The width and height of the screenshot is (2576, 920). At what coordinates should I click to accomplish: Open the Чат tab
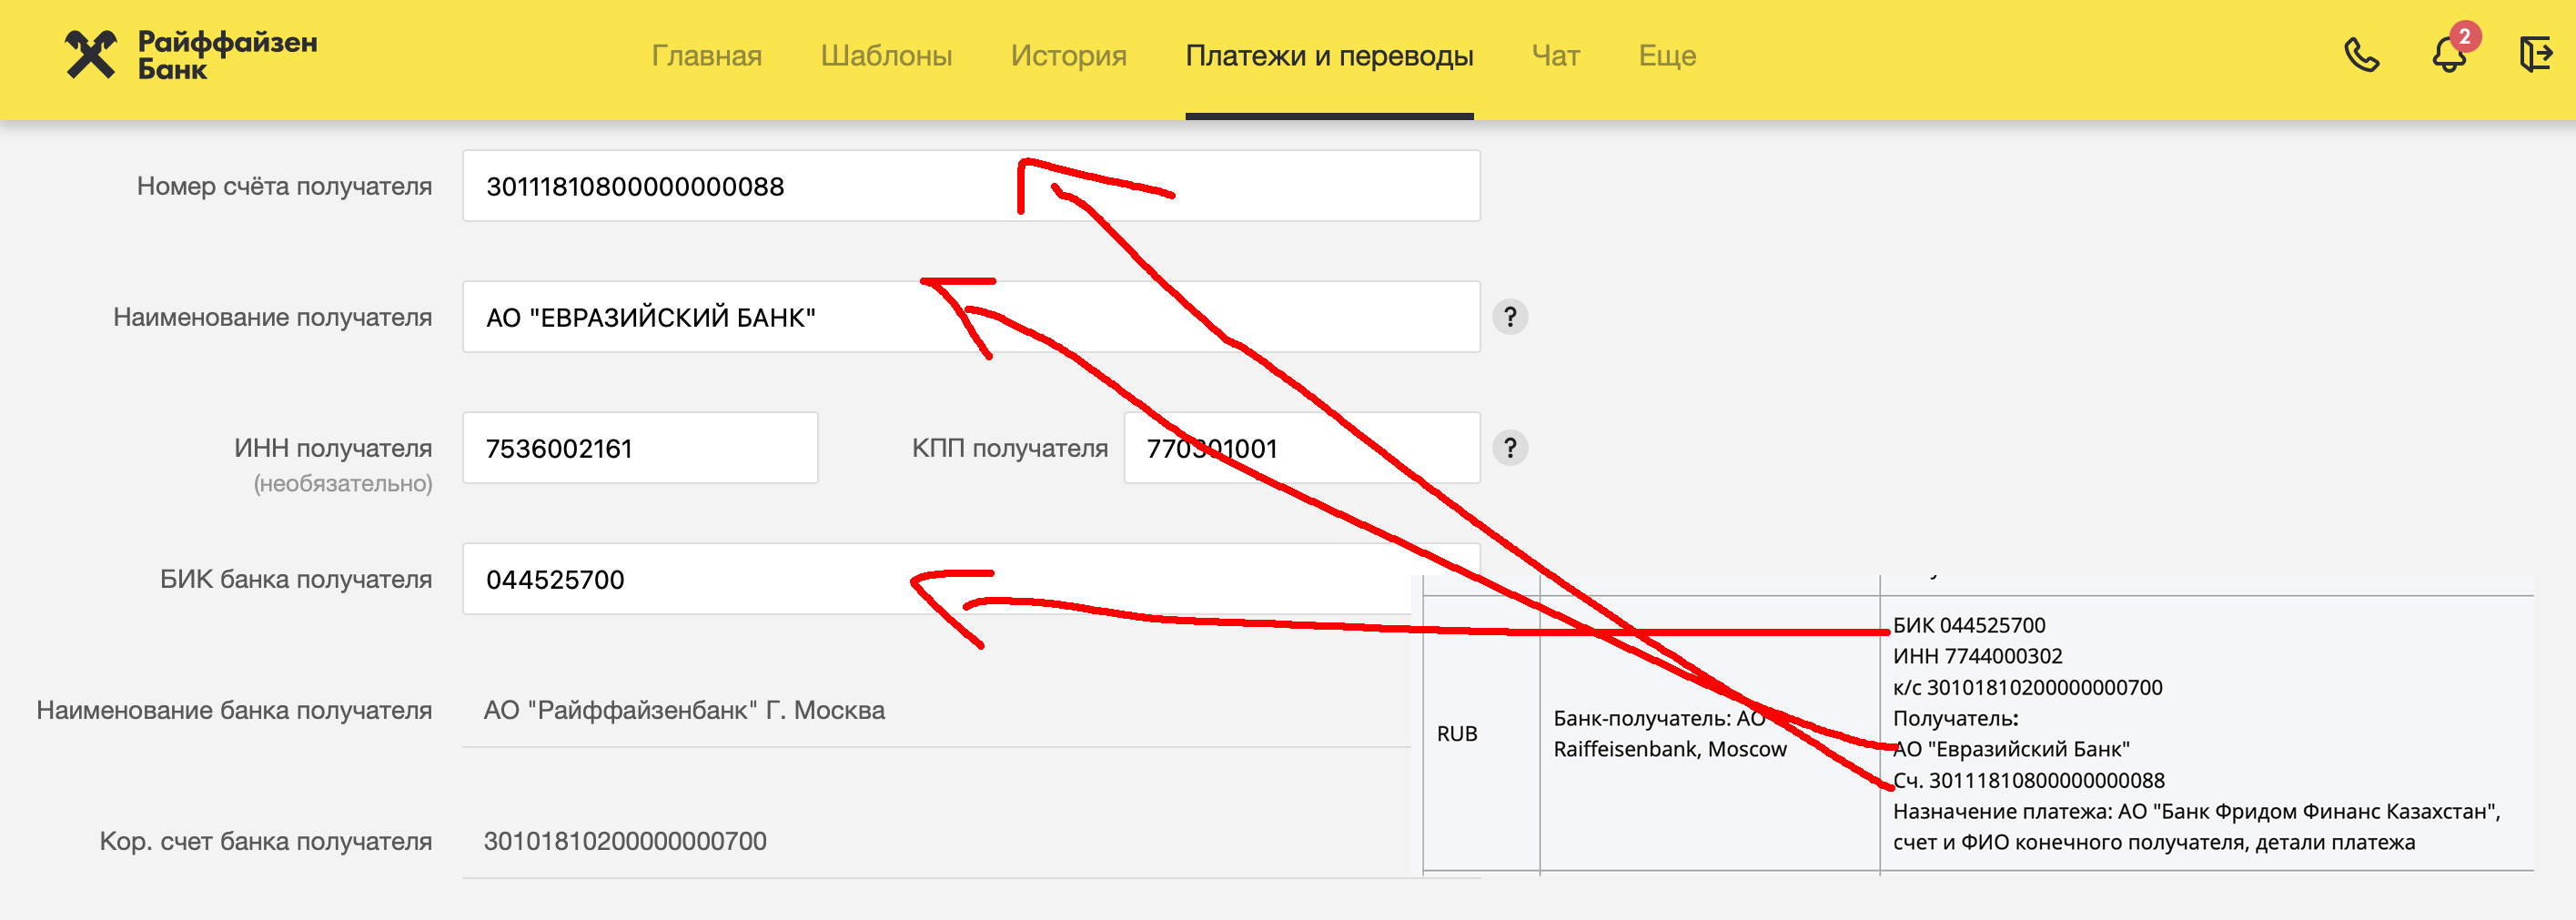(x=1556, y=56)
